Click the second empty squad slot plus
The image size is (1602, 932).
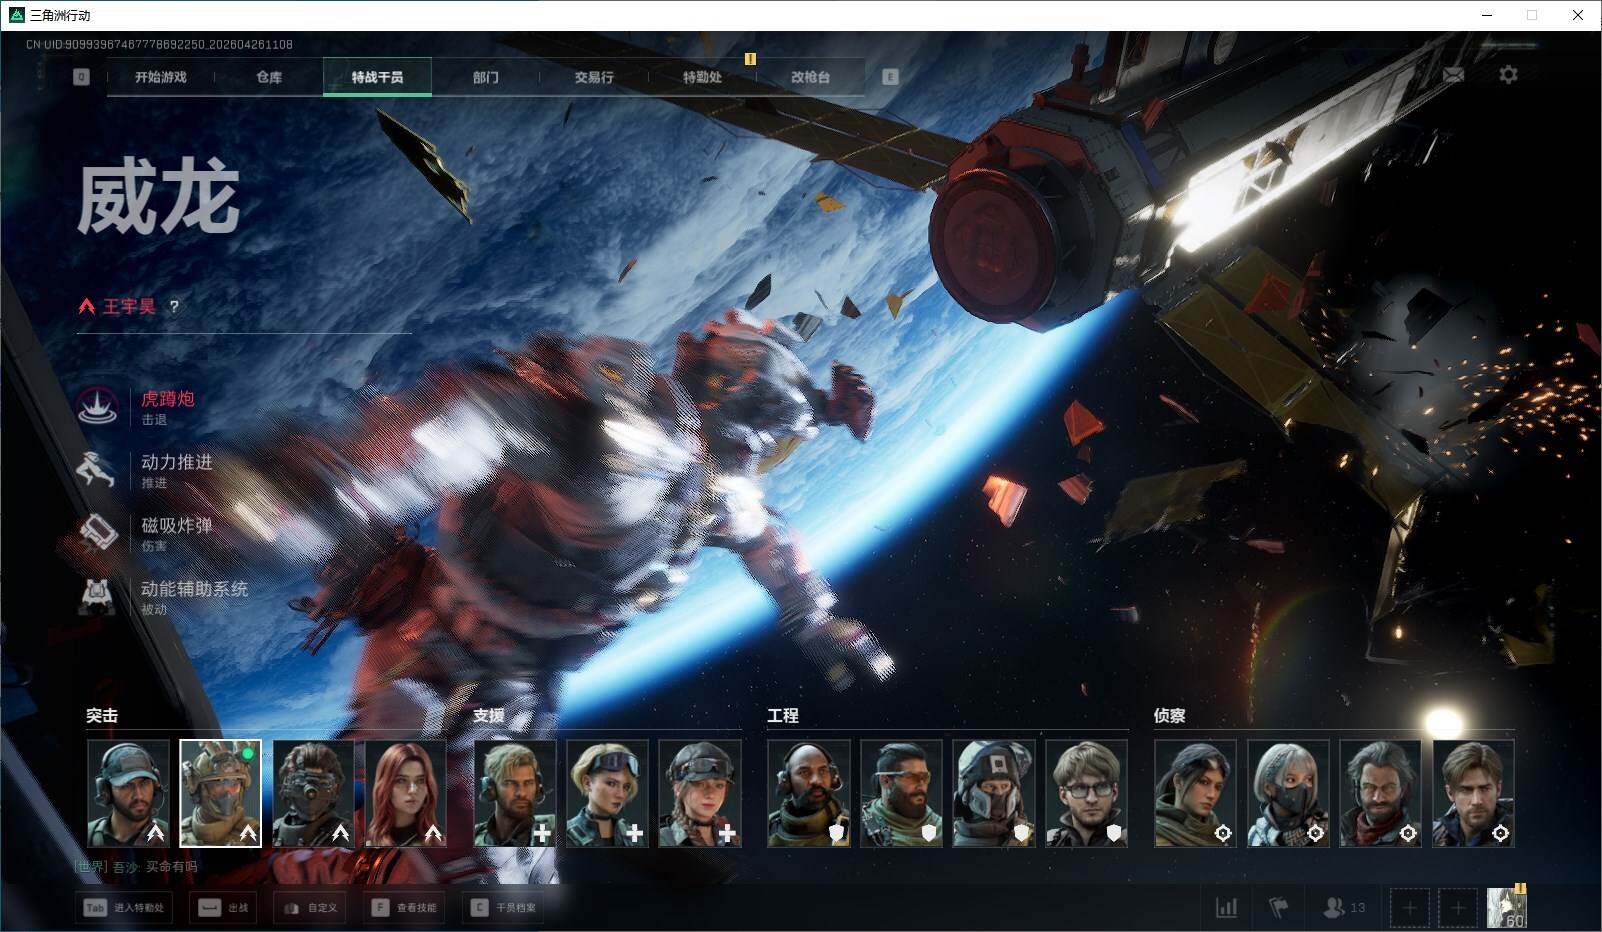[1458, 908]
